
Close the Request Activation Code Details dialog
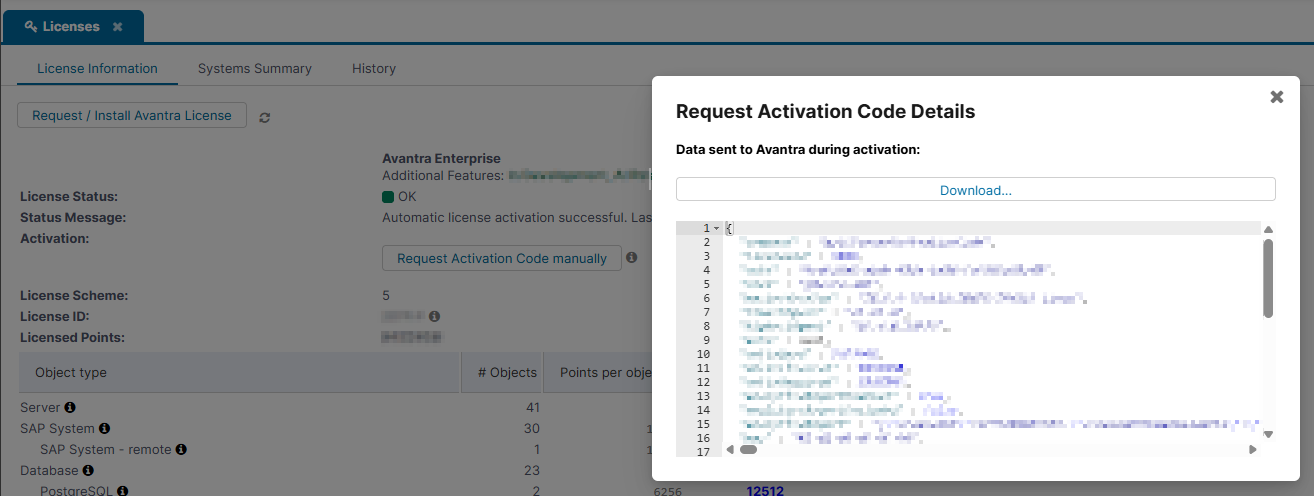[x=1276, y=97]
